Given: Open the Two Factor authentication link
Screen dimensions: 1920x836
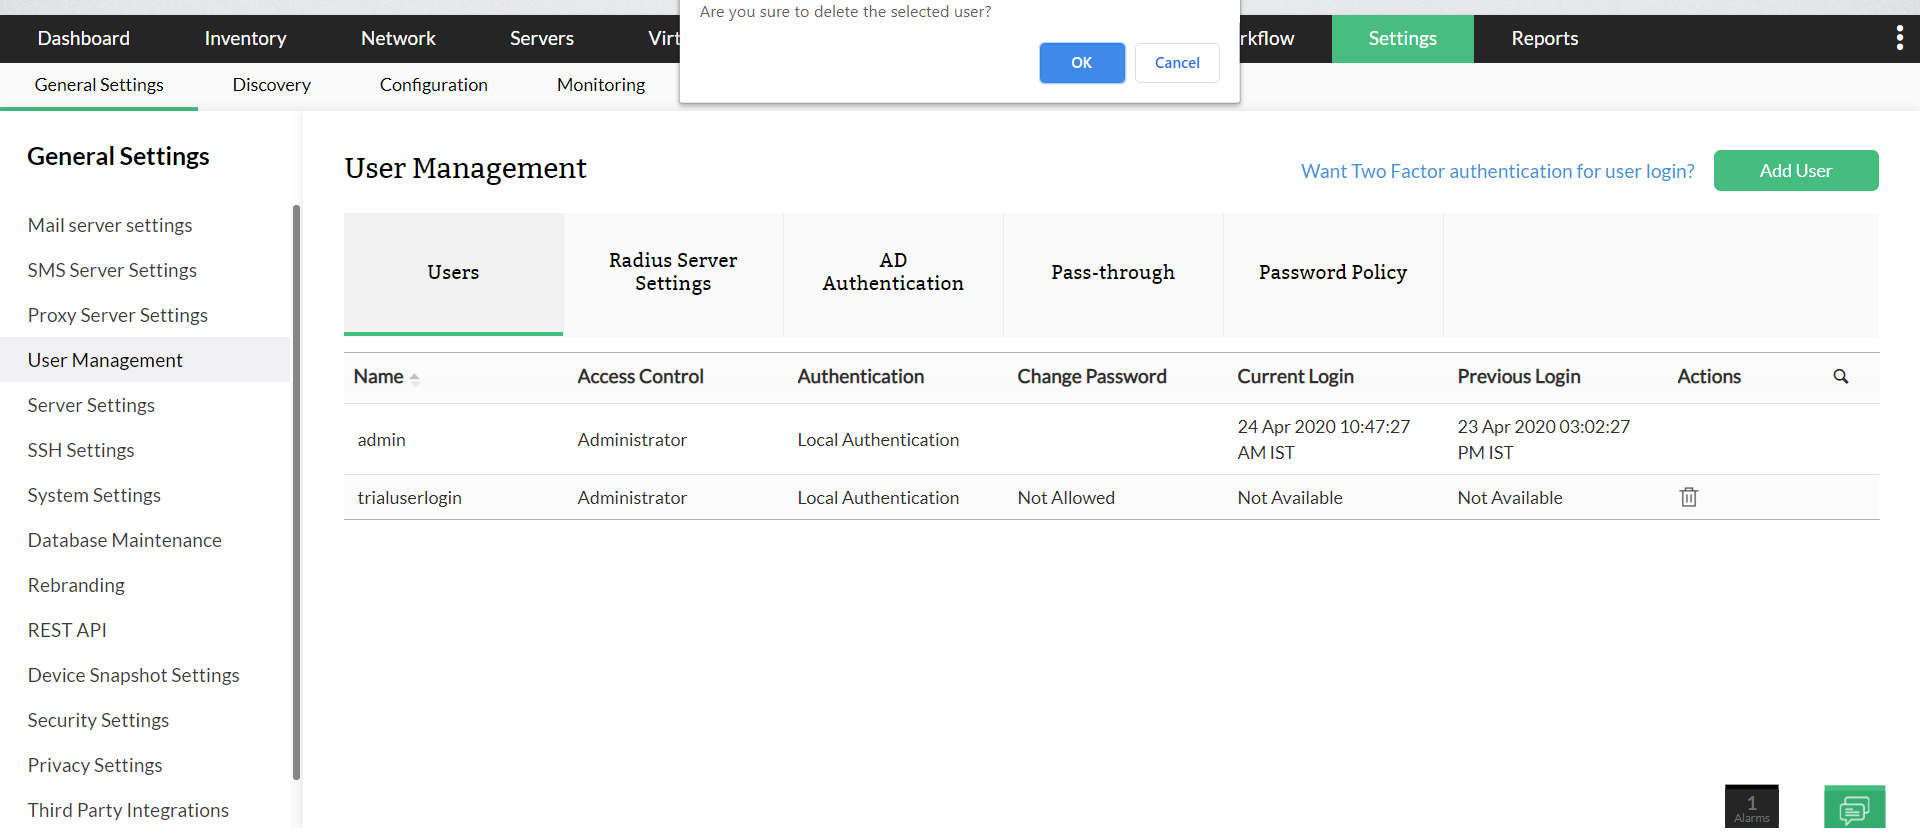Looking at the screenshot, I should 1497,171.
